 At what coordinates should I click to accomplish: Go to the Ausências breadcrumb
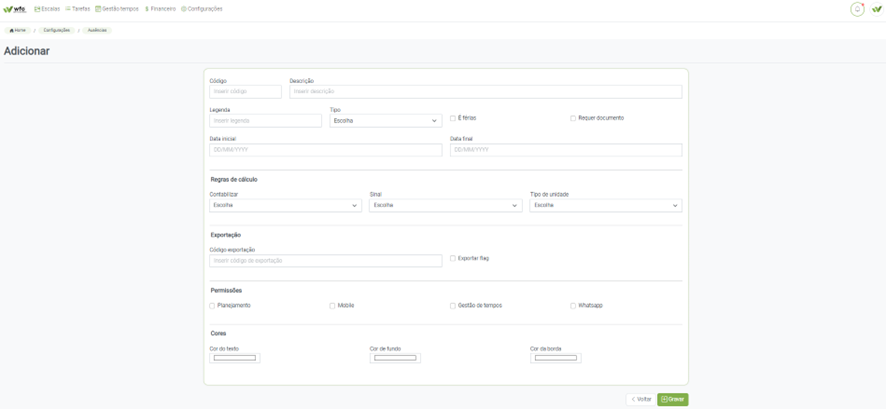pos(96,30)
